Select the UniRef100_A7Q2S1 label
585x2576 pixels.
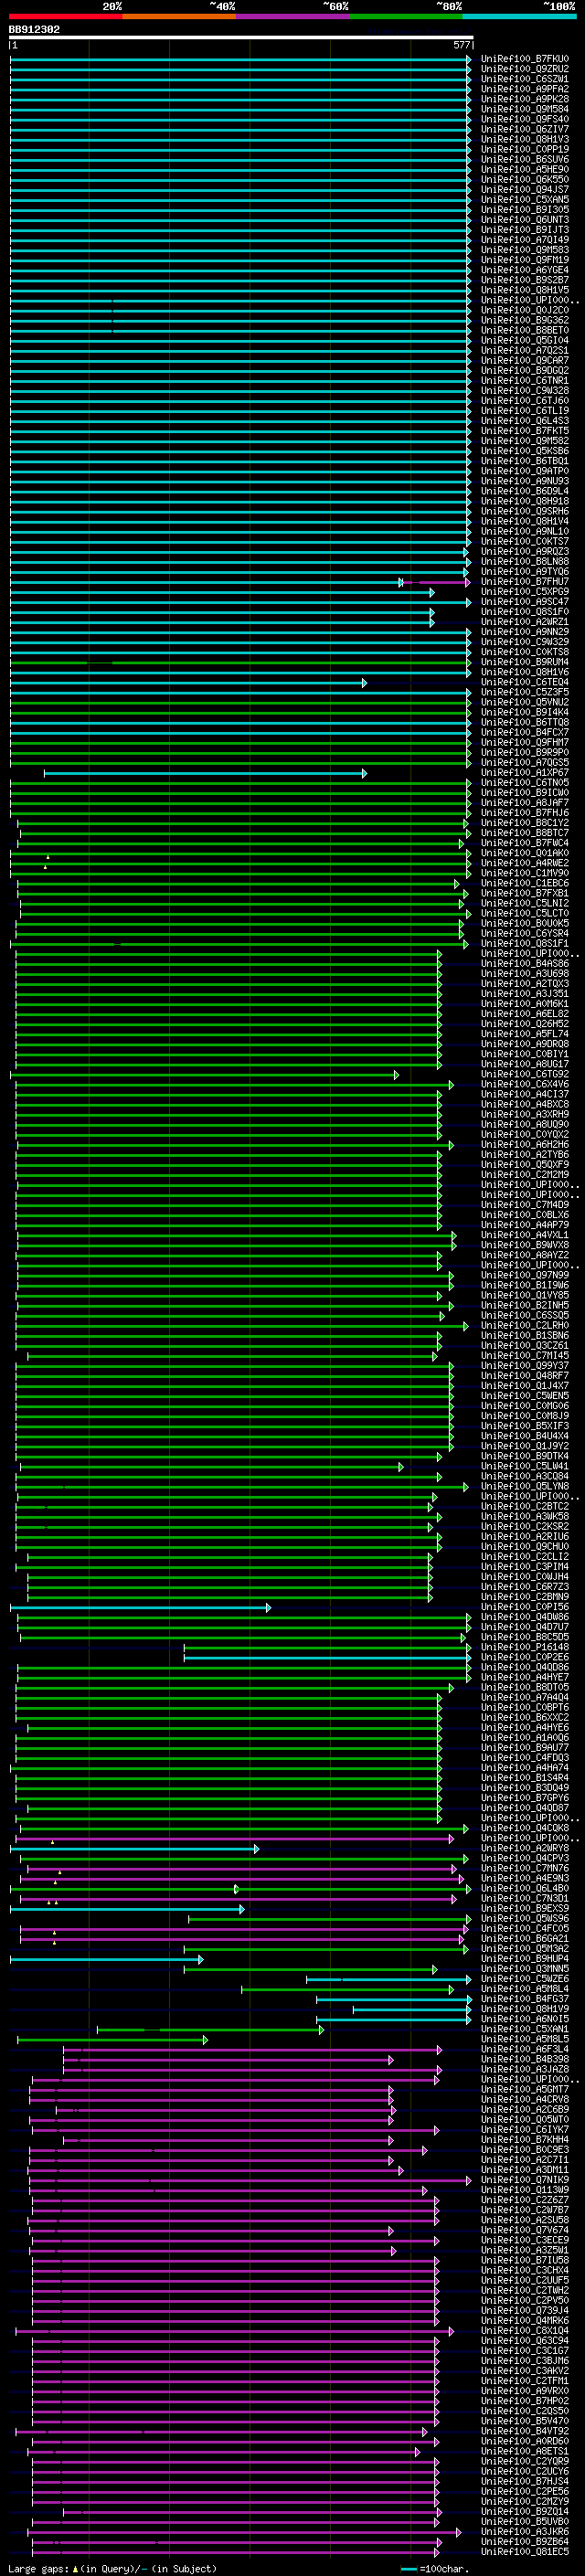(525, 350)
